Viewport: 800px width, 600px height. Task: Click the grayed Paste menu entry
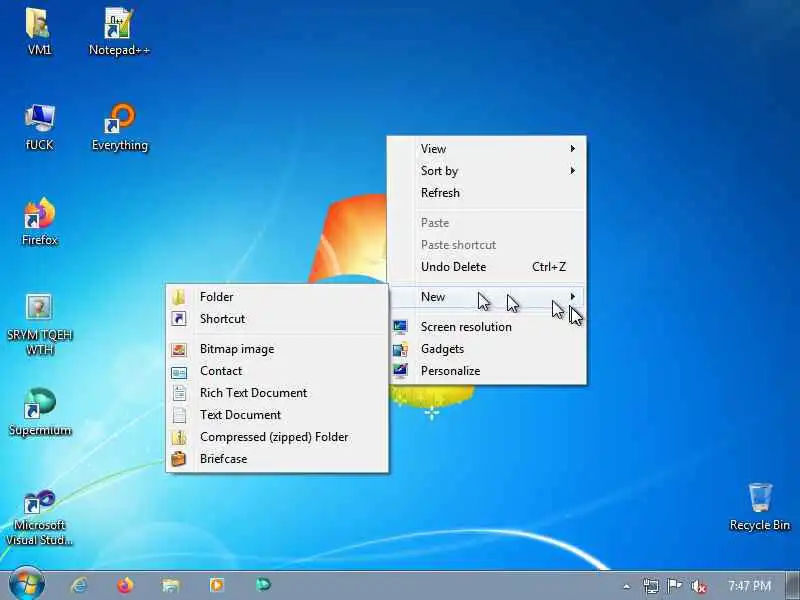[486, 223]
